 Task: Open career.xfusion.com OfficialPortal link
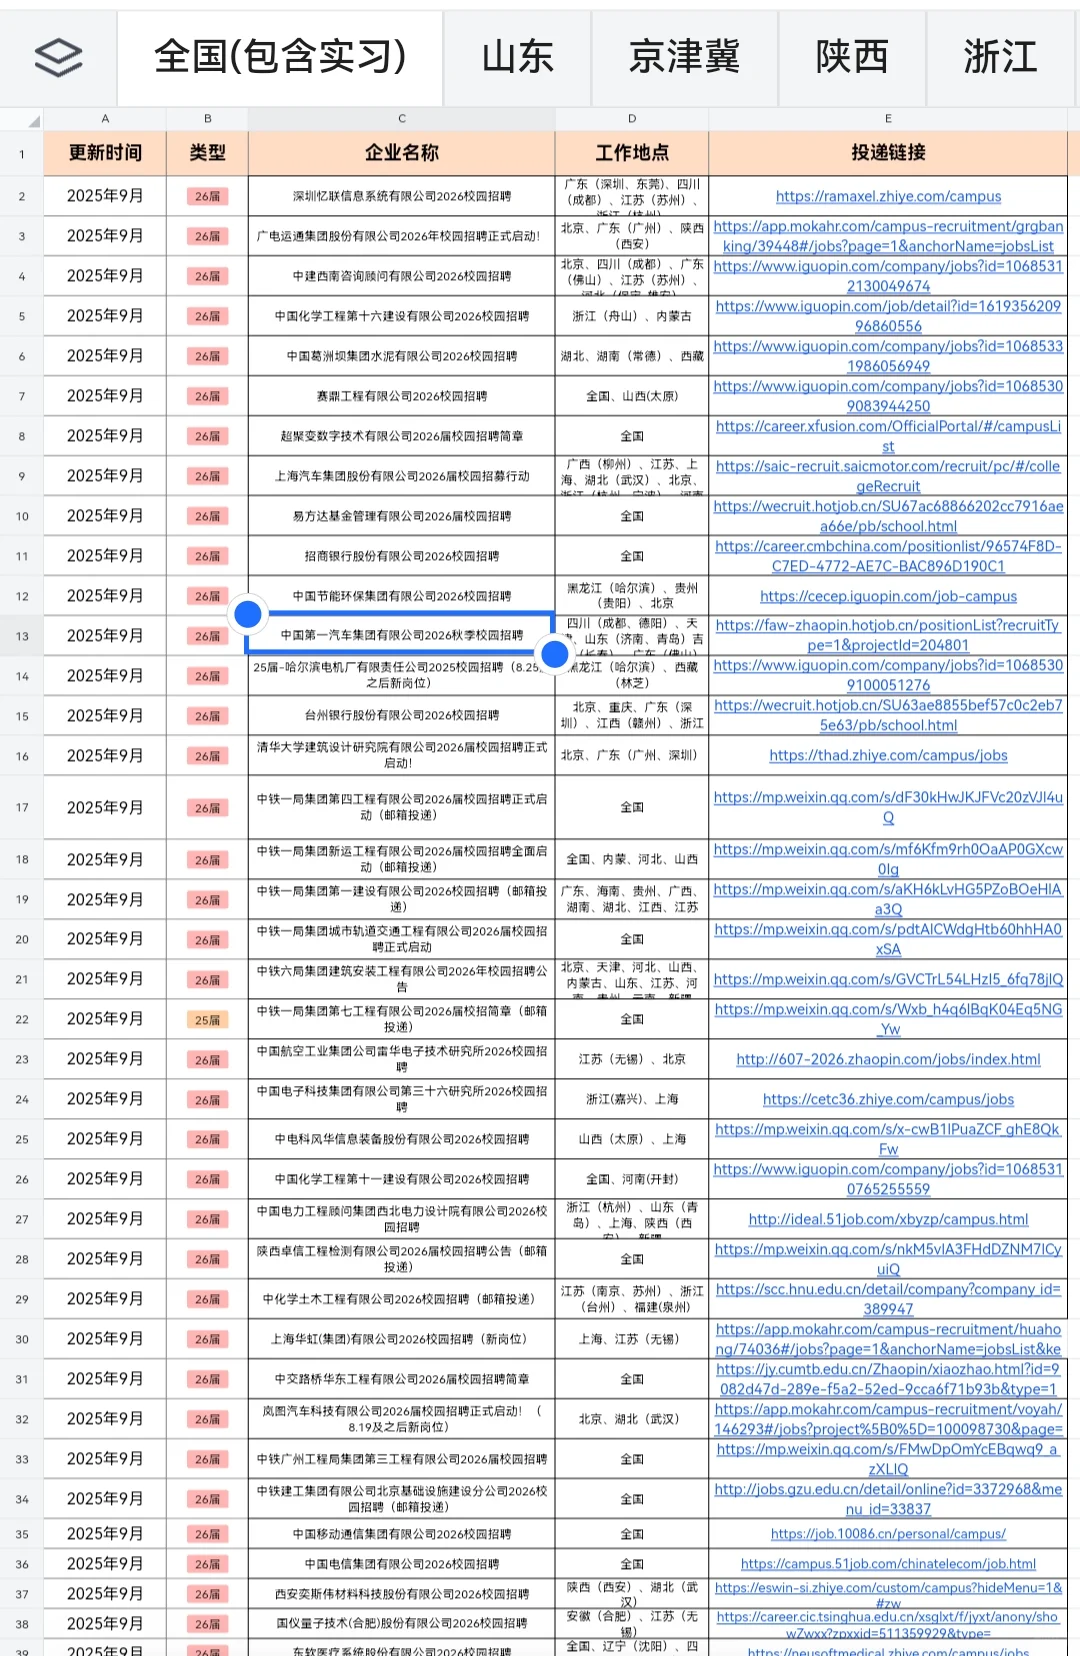888,436
